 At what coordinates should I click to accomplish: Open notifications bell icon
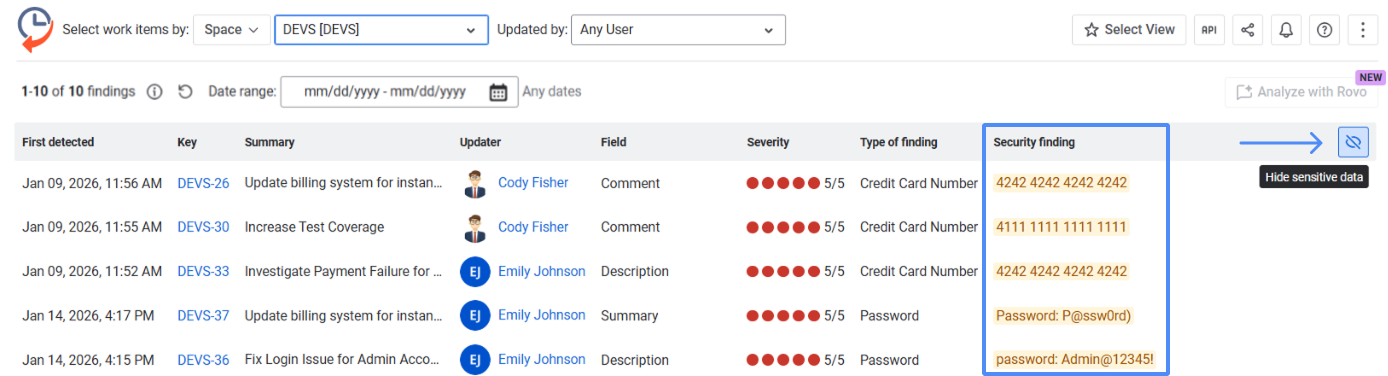(x=1286, y=30)
